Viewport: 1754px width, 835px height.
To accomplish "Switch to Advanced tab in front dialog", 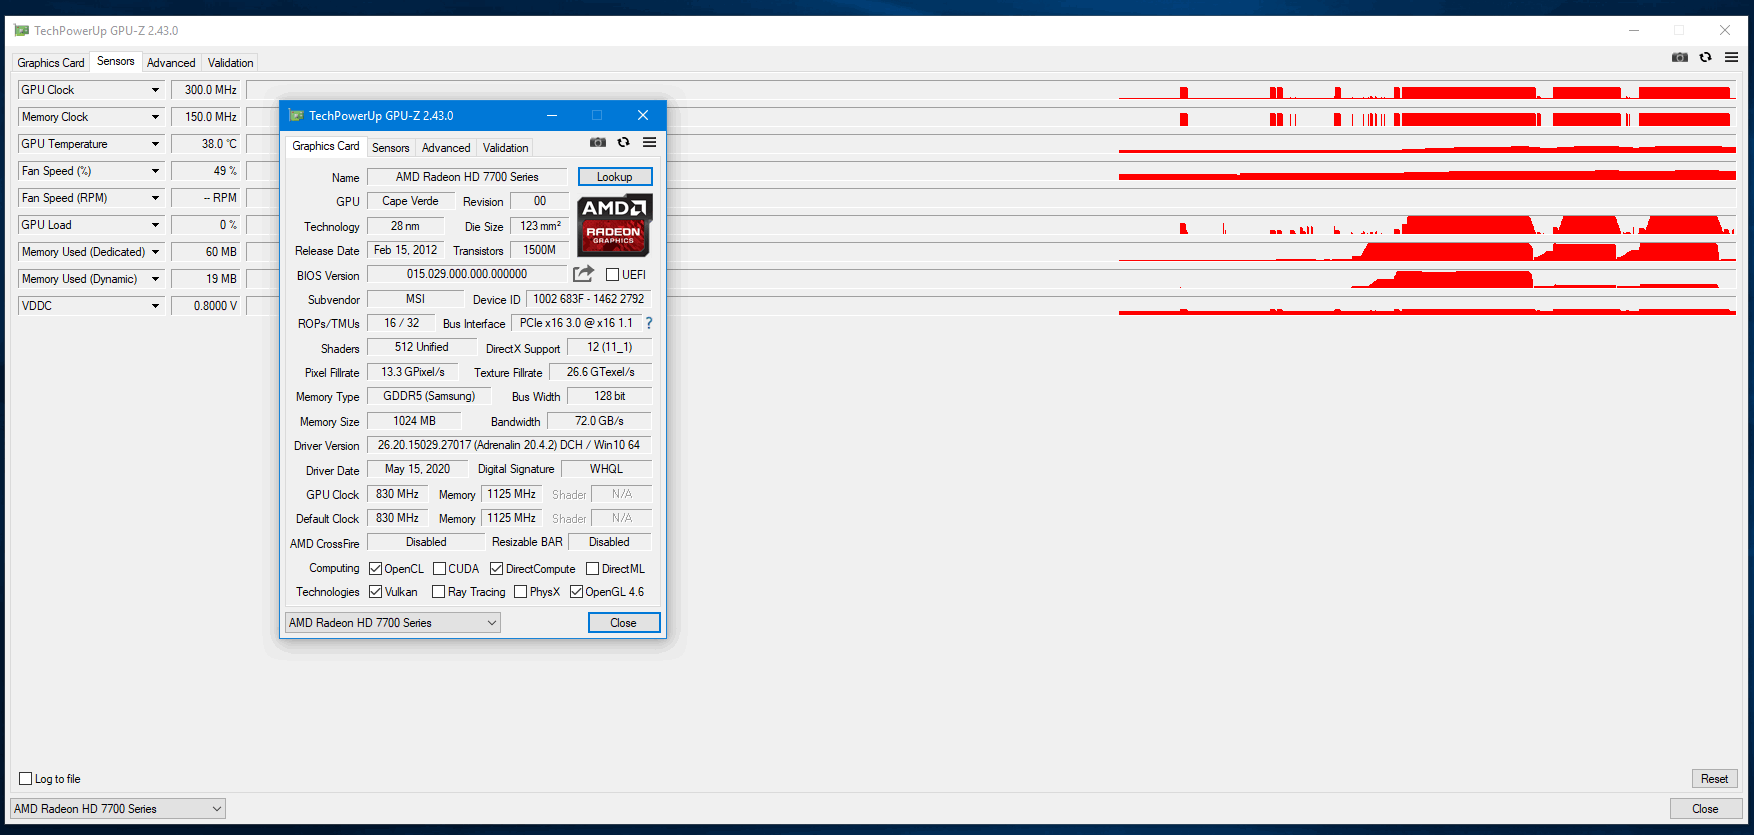I will click(446, 147).
